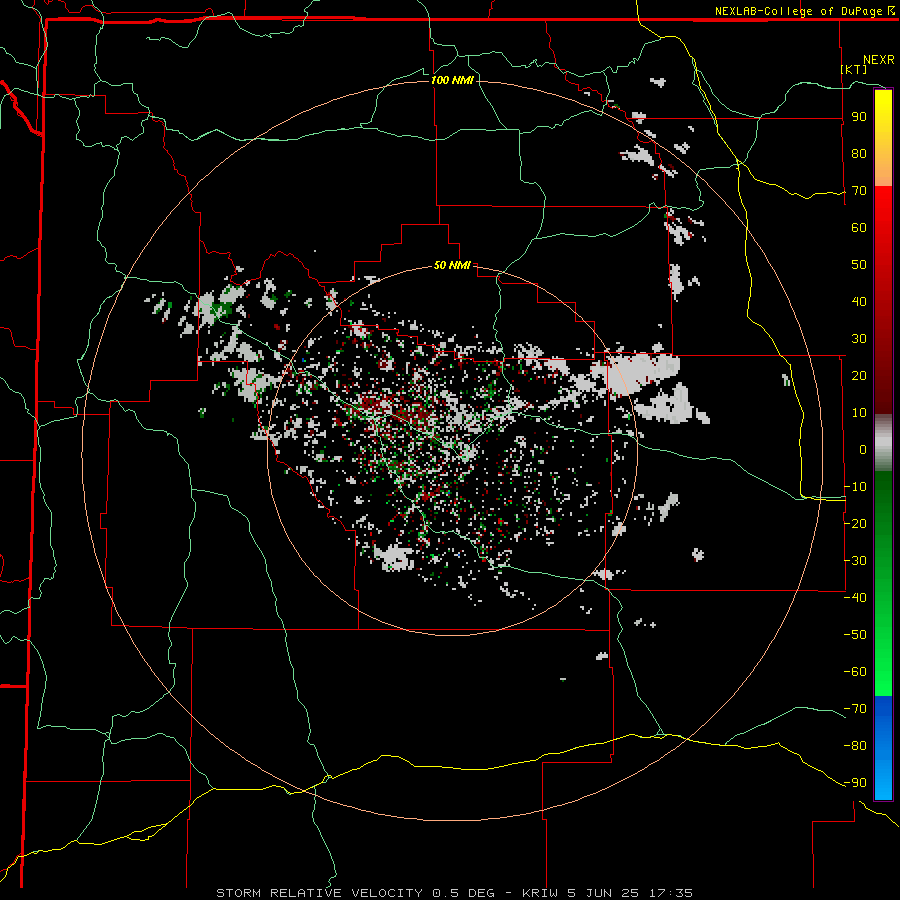Select the 70 value on the velocity scale
This screenshot has height=900, width=900.
pyautogui.click(x=859, y=191)
